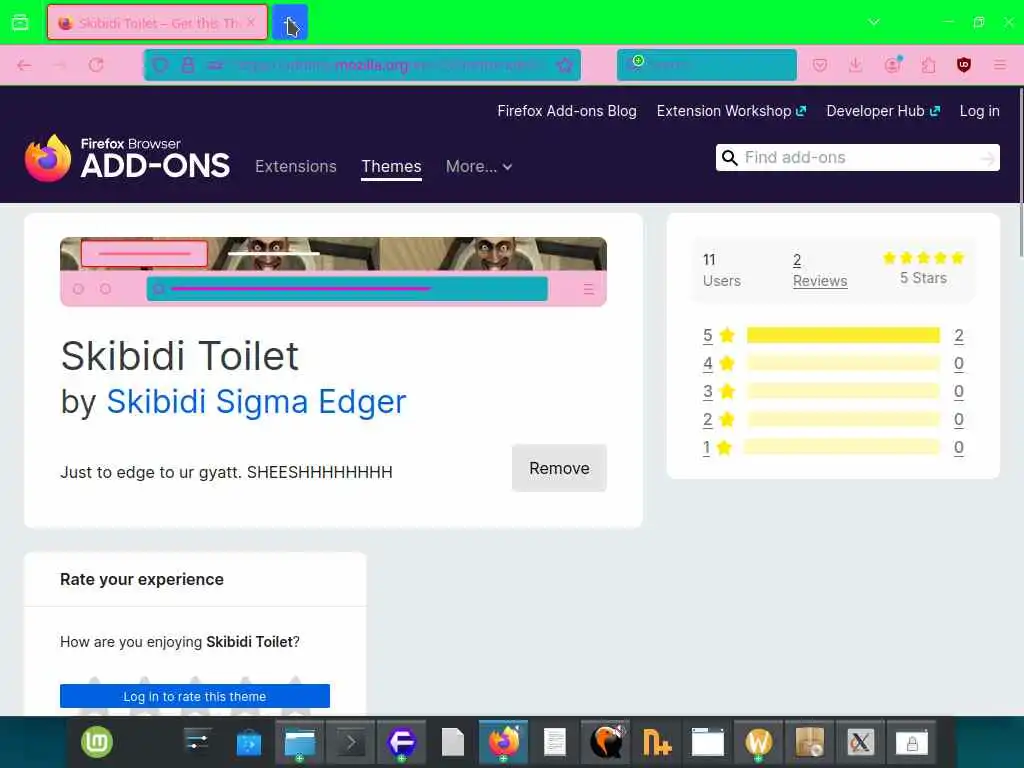Image resolution: width=1024 pixels, height=768 pixels.
Task: Expand the More... dropdown
Action: 479,167
